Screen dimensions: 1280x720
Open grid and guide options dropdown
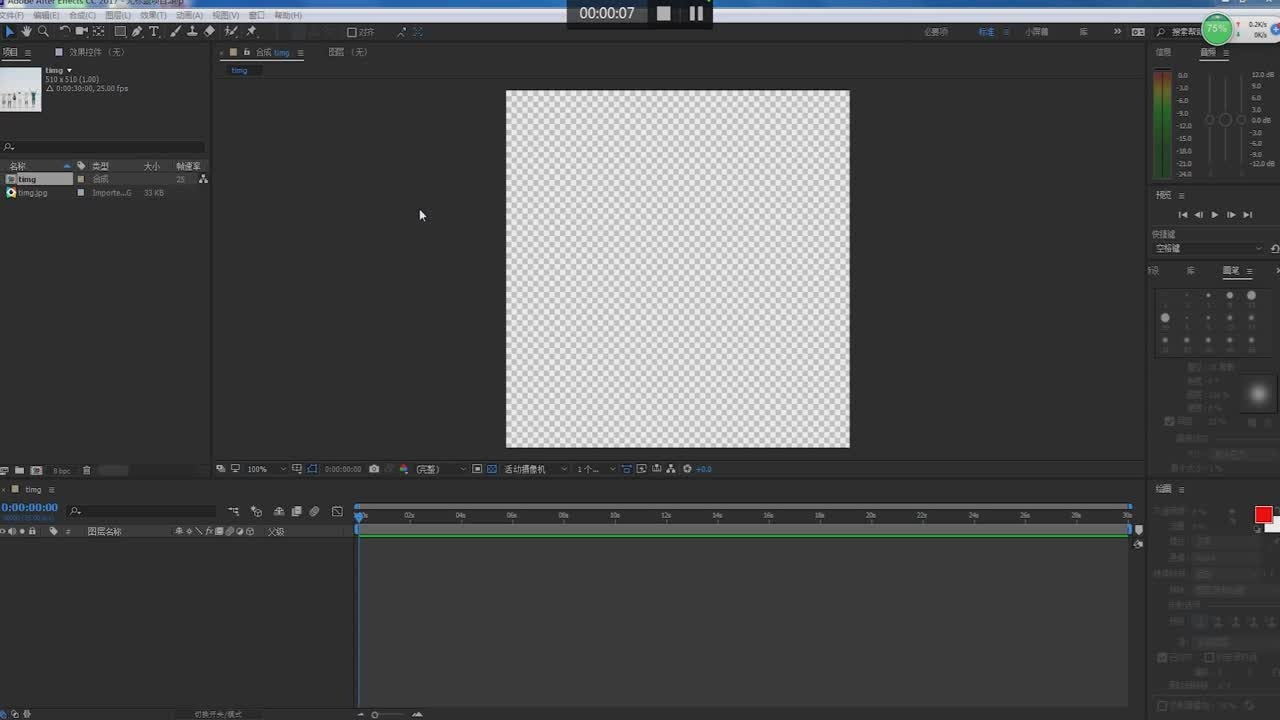click(x=296, y=469)
